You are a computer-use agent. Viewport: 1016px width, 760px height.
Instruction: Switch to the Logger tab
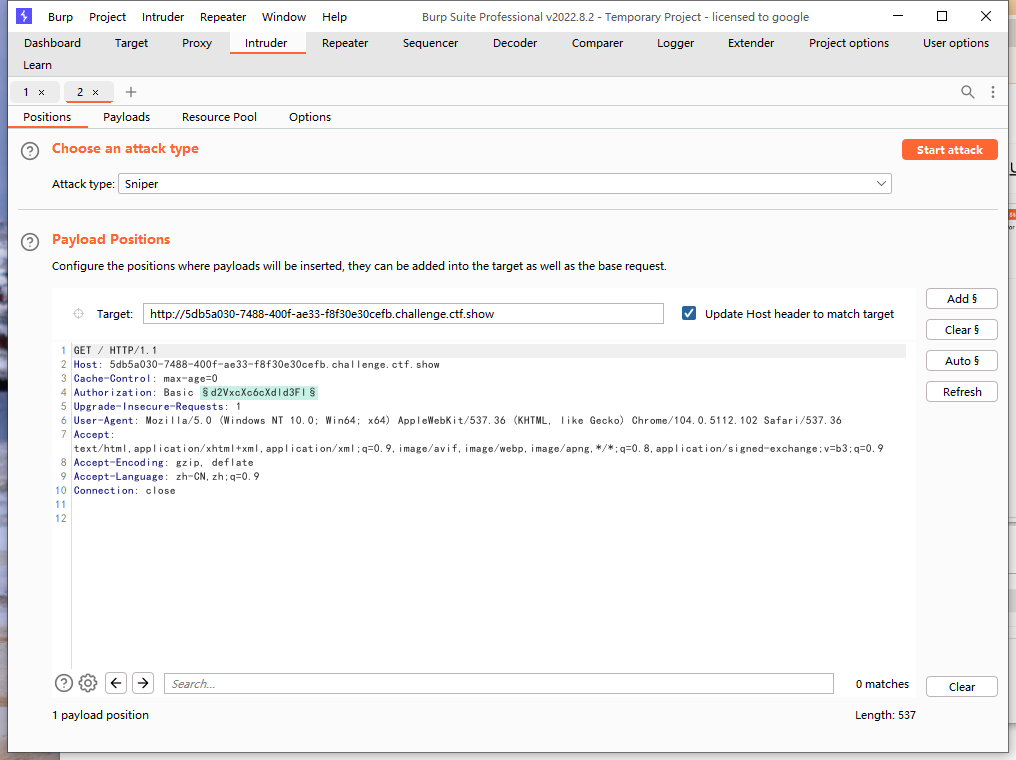676,43
